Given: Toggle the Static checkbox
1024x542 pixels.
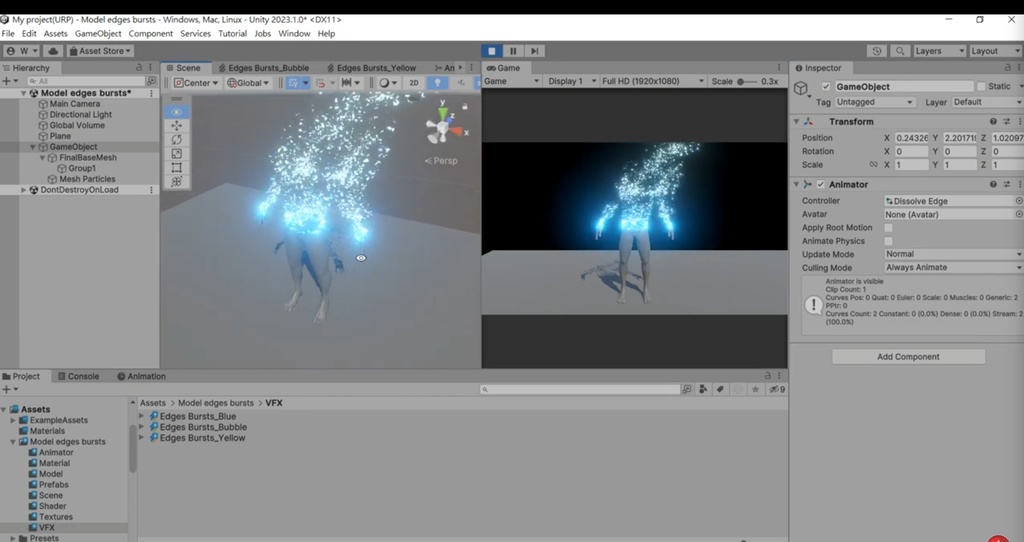Looking at the screenshot, I should tap(980, 86).
